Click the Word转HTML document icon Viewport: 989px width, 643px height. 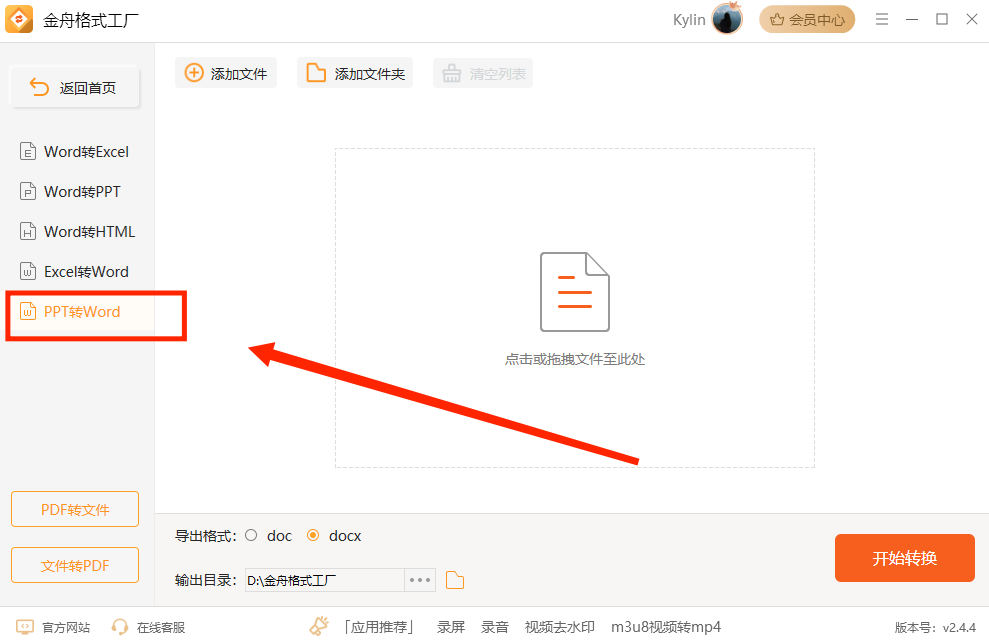[x=28, y=232]
